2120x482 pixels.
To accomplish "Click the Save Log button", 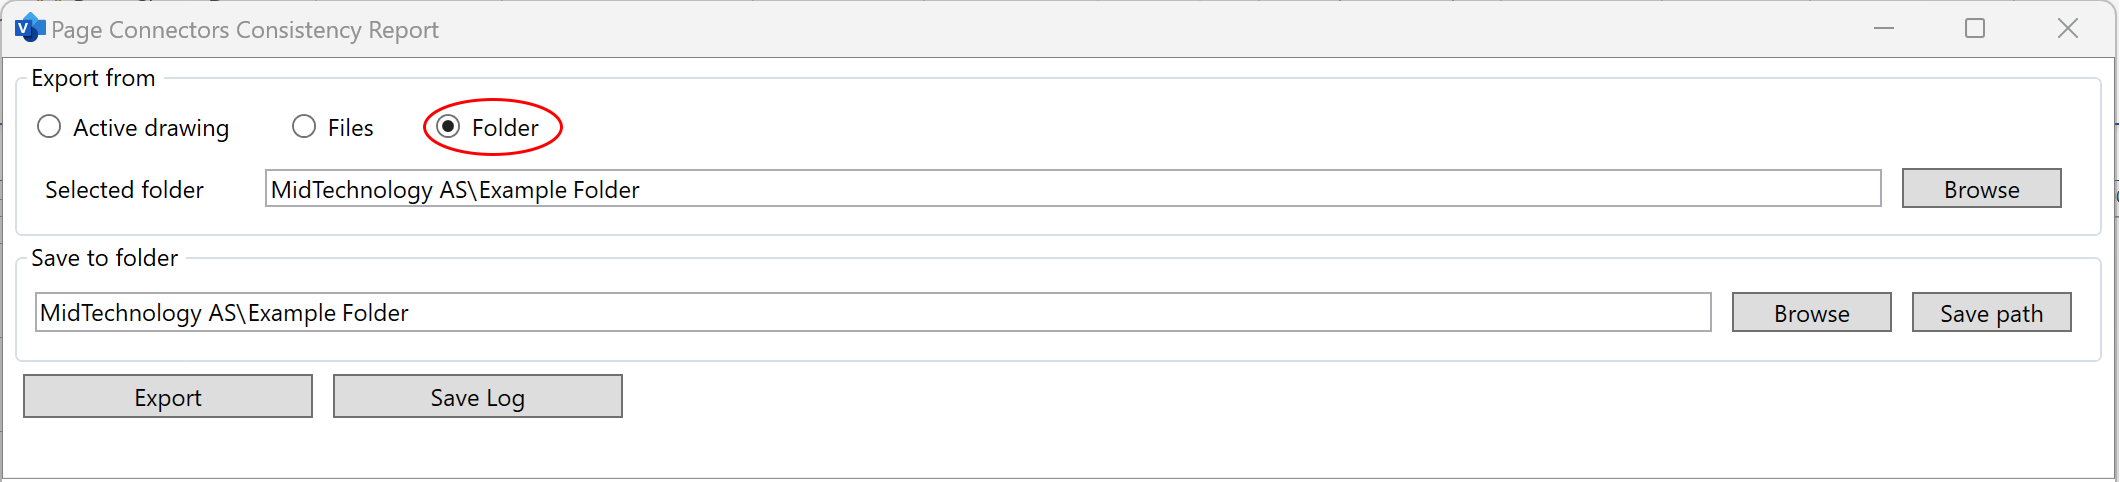I will [477, 396].
